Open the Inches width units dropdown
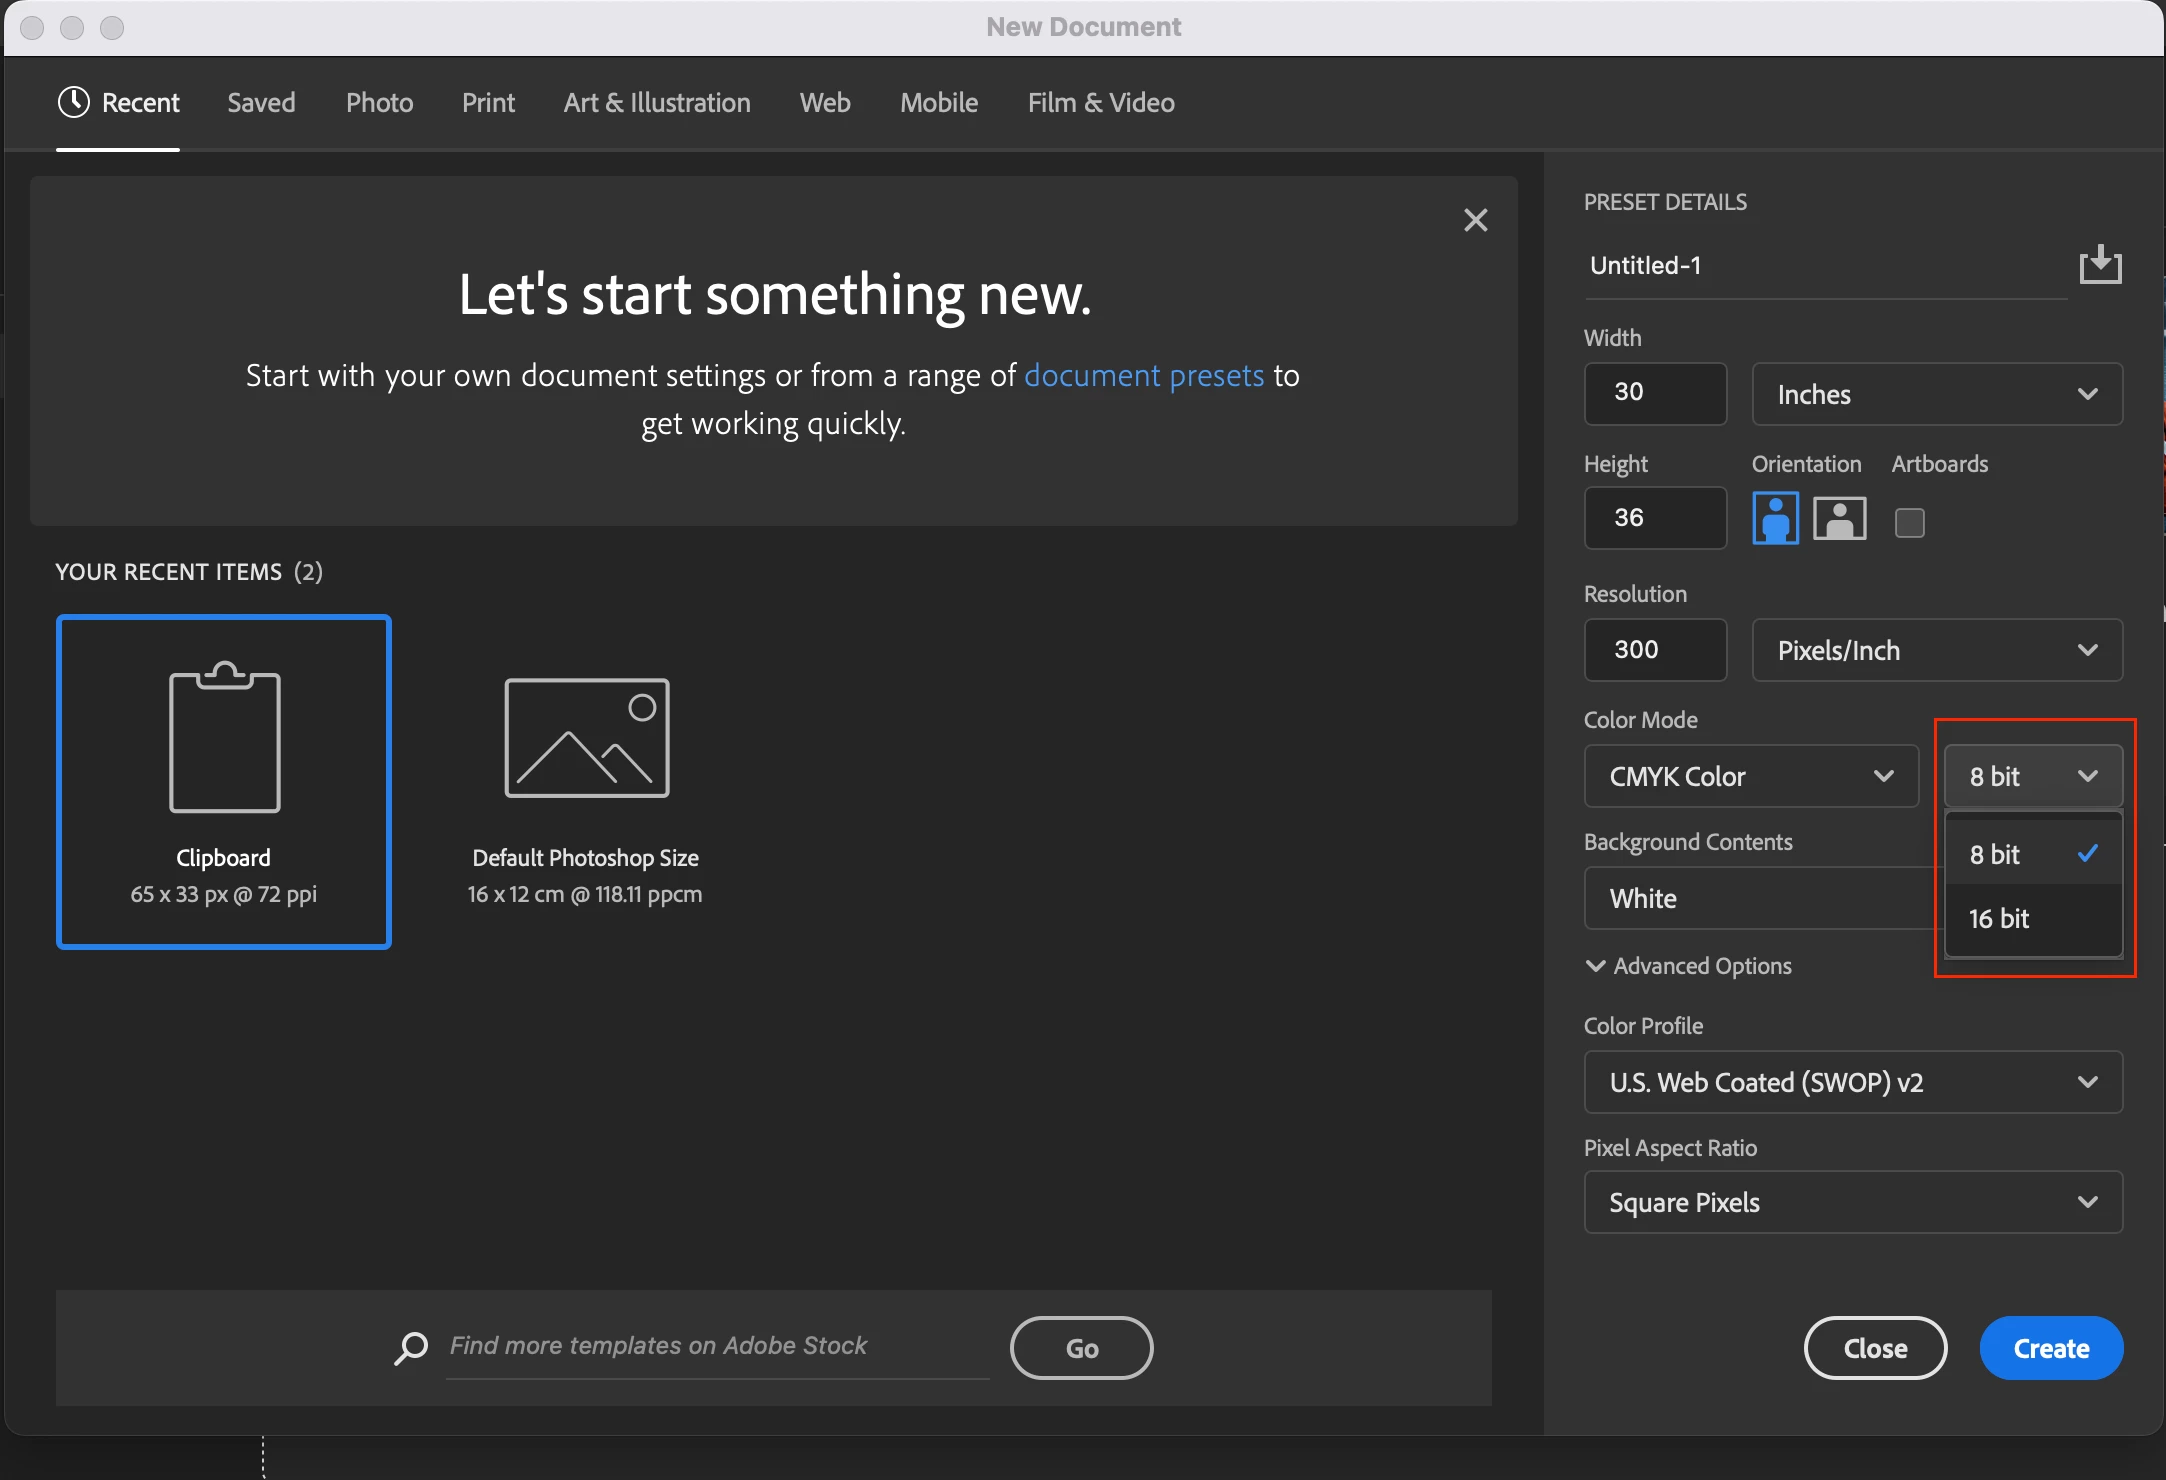 pos(1936,394)
